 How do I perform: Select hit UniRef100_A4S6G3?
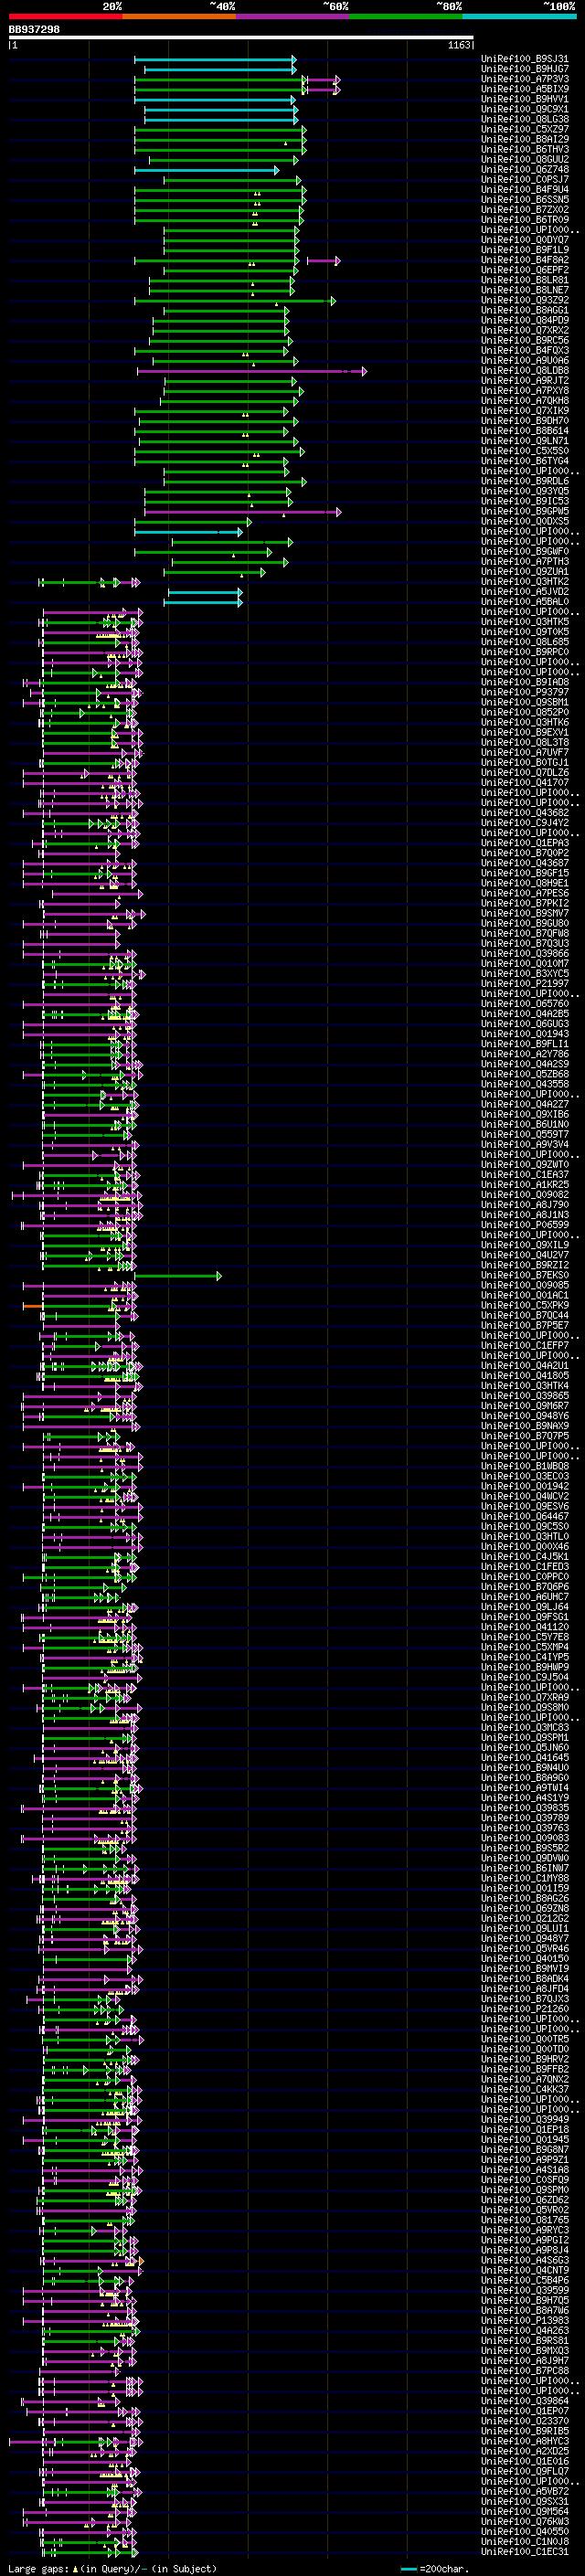pos(525,2261)
